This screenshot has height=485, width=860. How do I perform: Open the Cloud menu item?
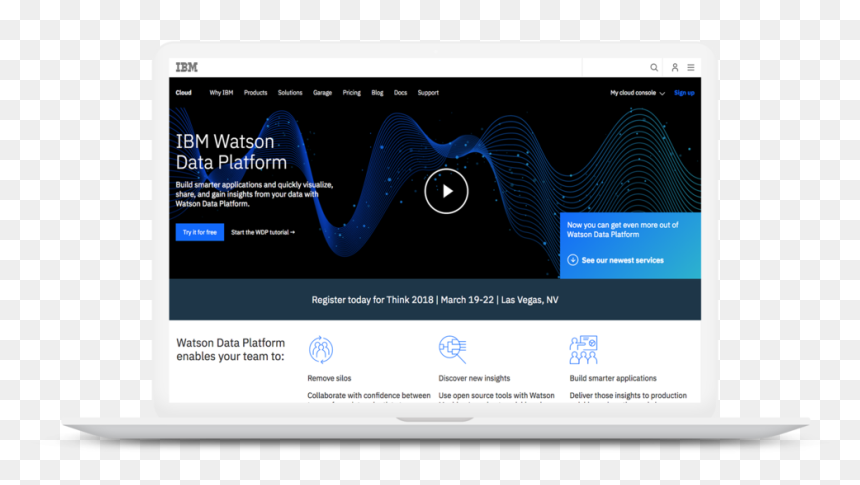[184, 93]
